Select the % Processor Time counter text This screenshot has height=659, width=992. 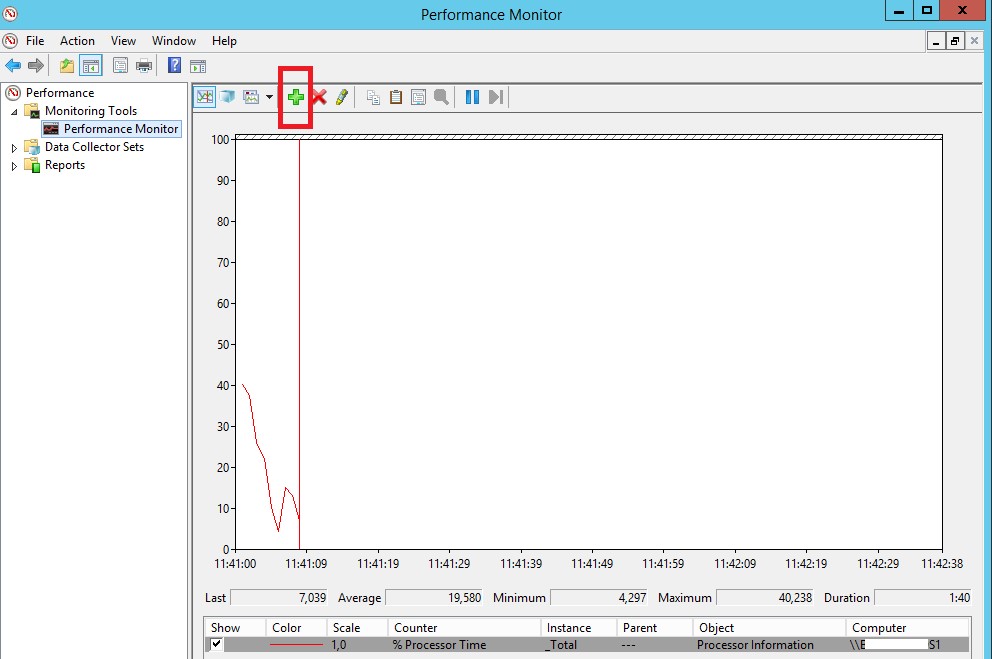tap(439, 644)
